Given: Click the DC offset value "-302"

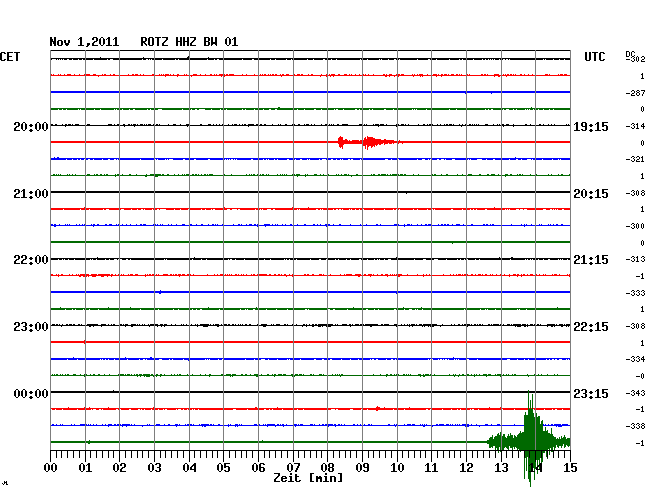Looking at the screenshot, I should (x=636, y=59).
